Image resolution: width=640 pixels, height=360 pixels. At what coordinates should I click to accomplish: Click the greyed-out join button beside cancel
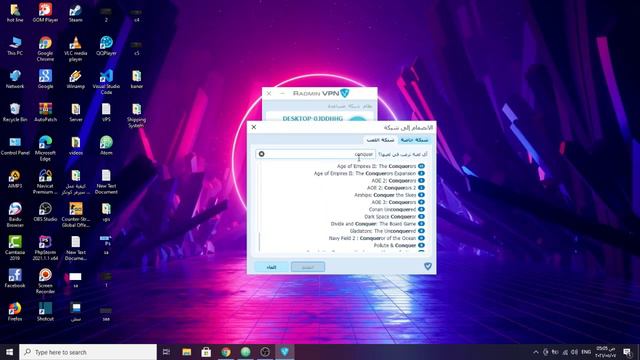[308, 267]
